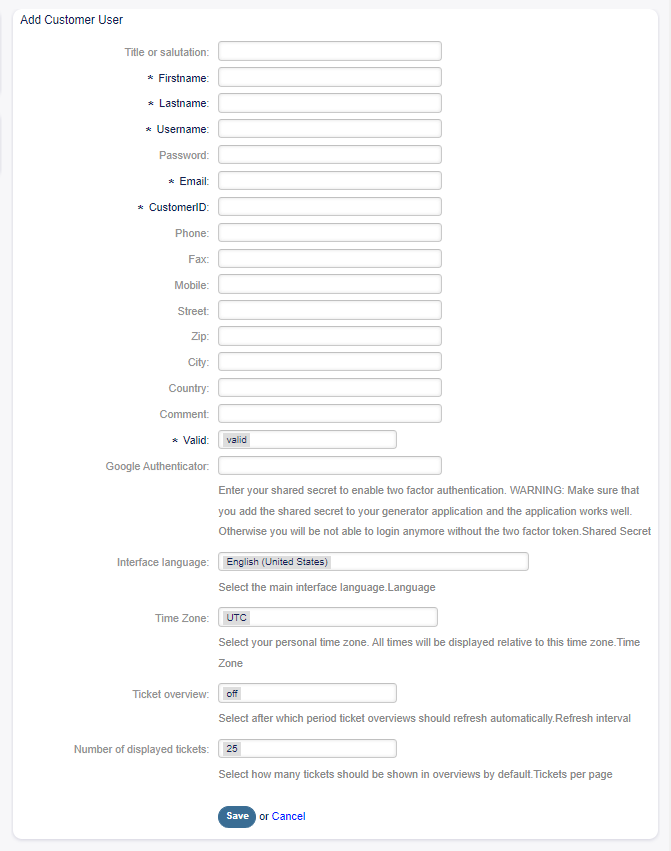Click inside the Firstname field
The image size is (671, 851).
[329, 76]
